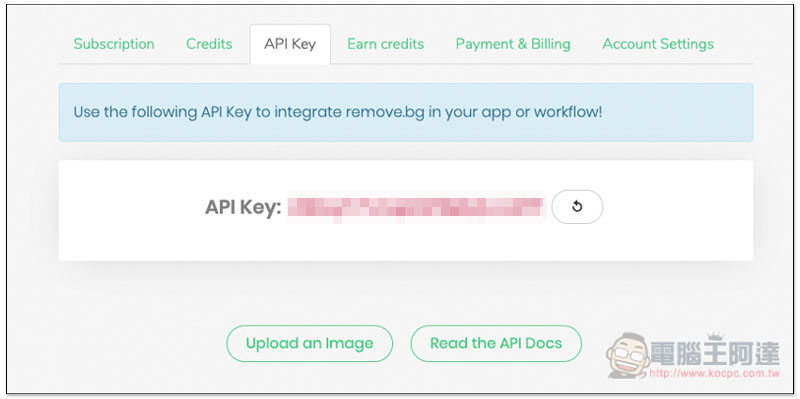
Task: Select the API Key tab
Action: coord(290,44)
